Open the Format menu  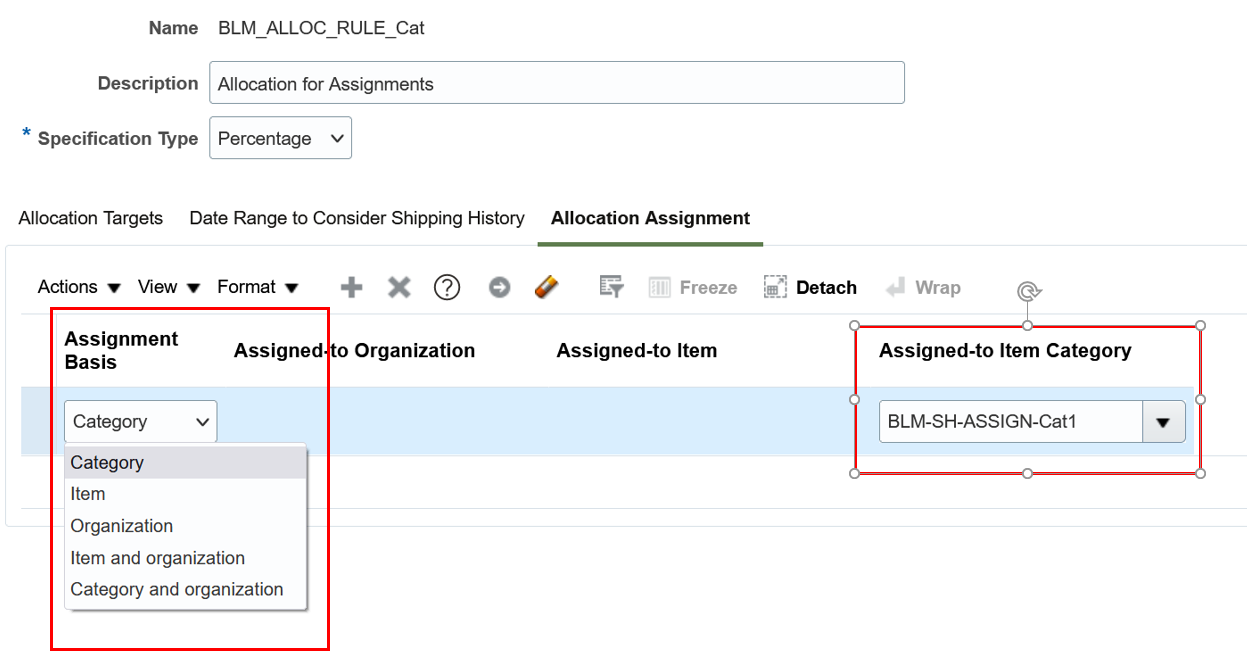(x=257, y=288)
